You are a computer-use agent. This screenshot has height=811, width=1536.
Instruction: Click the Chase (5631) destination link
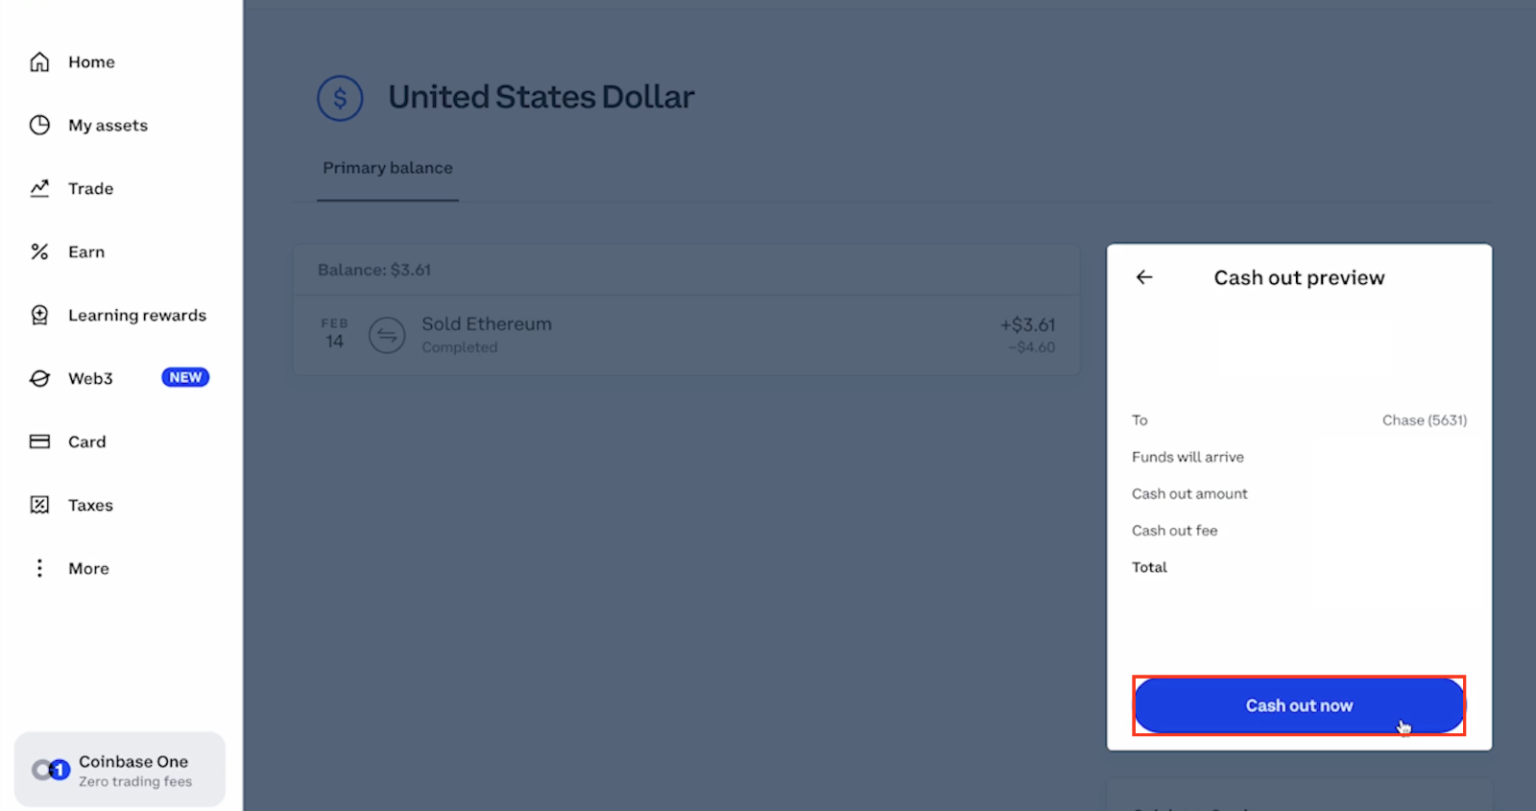click(x=1424, y=420)
